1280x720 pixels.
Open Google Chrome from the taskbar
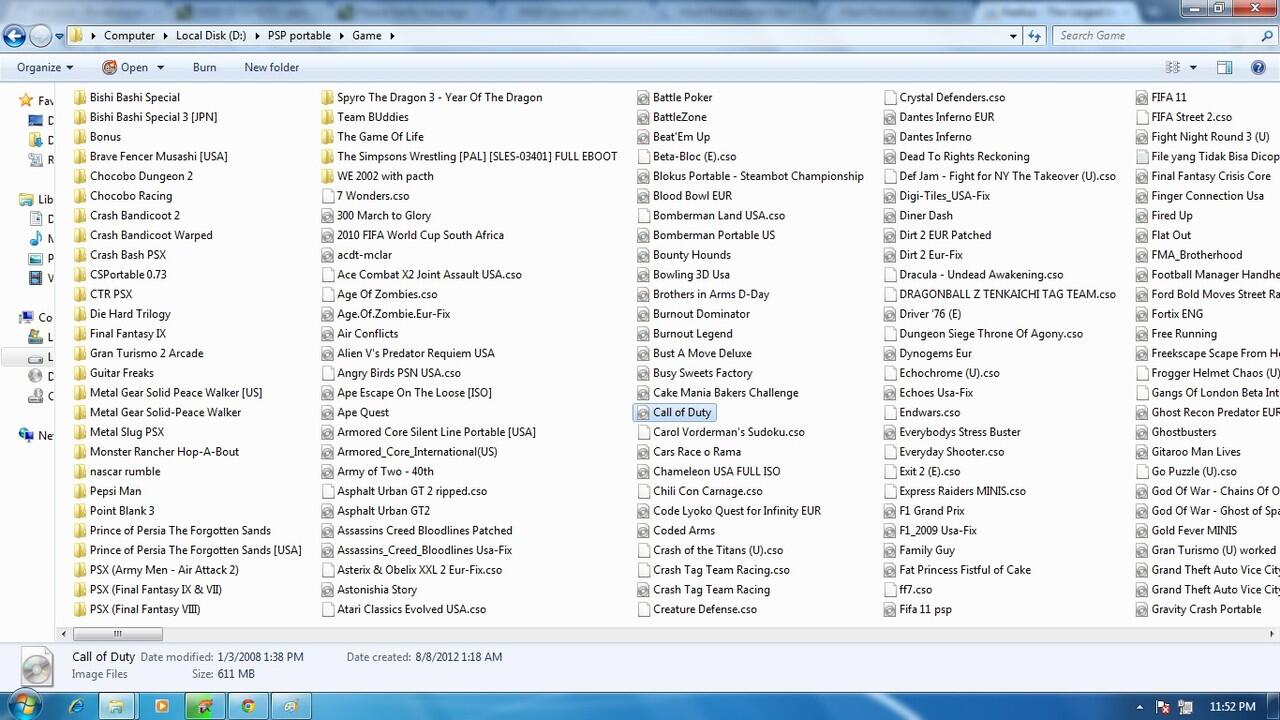[248, 705]
